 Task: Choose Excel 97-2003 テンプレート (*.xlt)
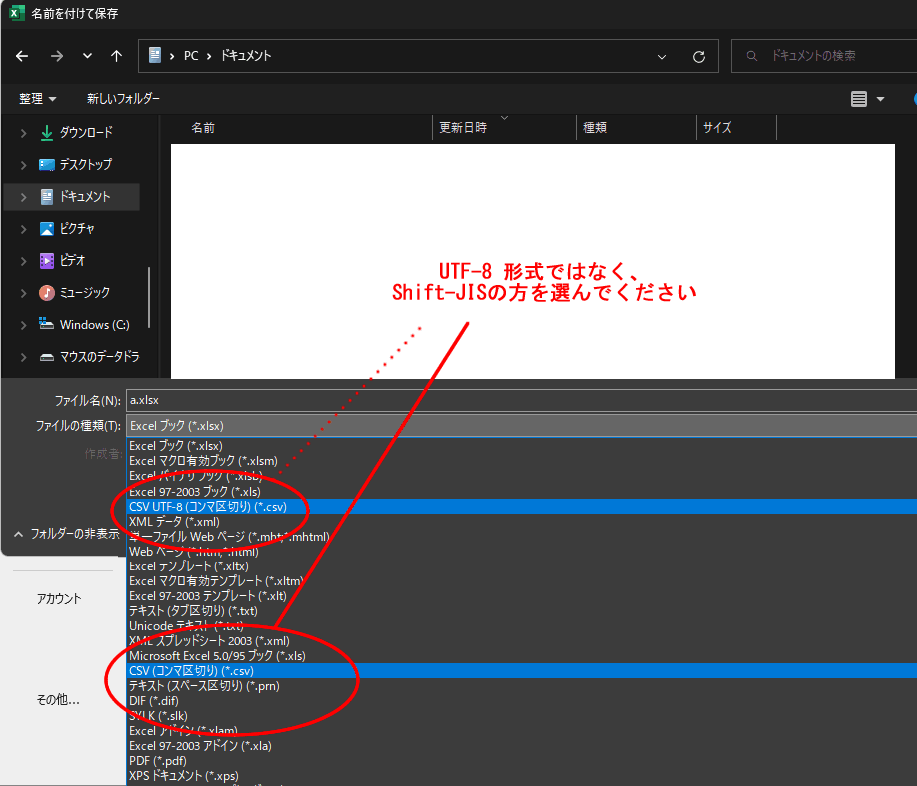tap(521, 596)
